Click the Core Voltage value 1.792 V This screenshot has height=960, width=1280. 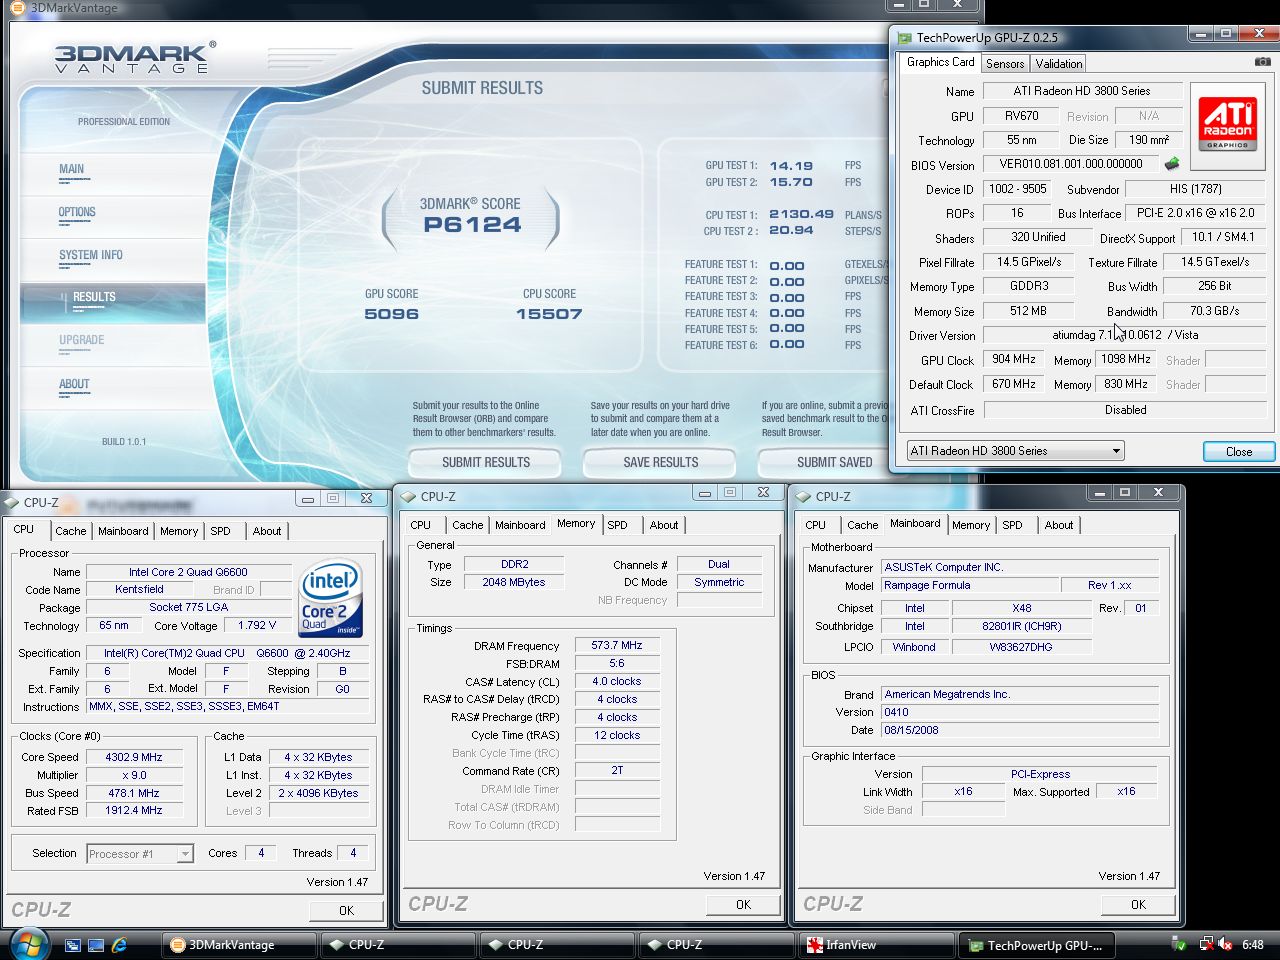pyautogui.click(x=257, y=625)
